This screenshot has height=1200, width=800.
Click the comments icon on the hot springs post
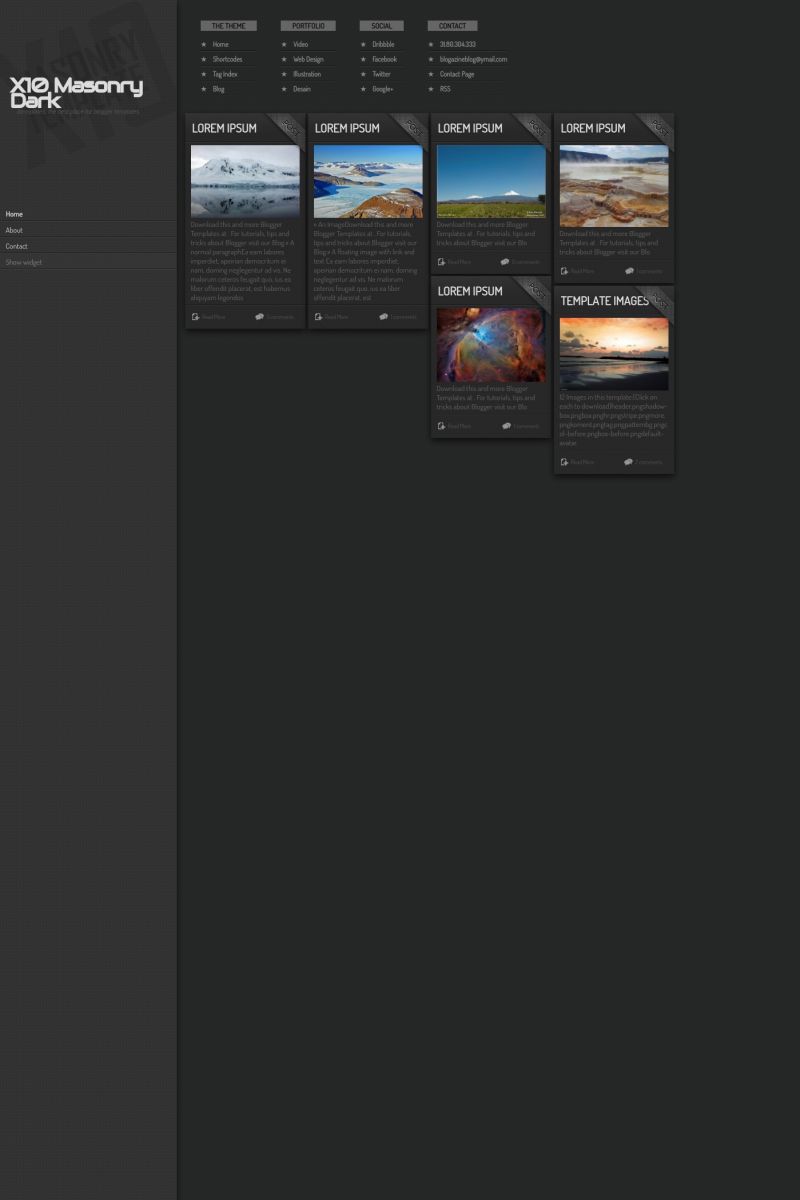[629, 271]
